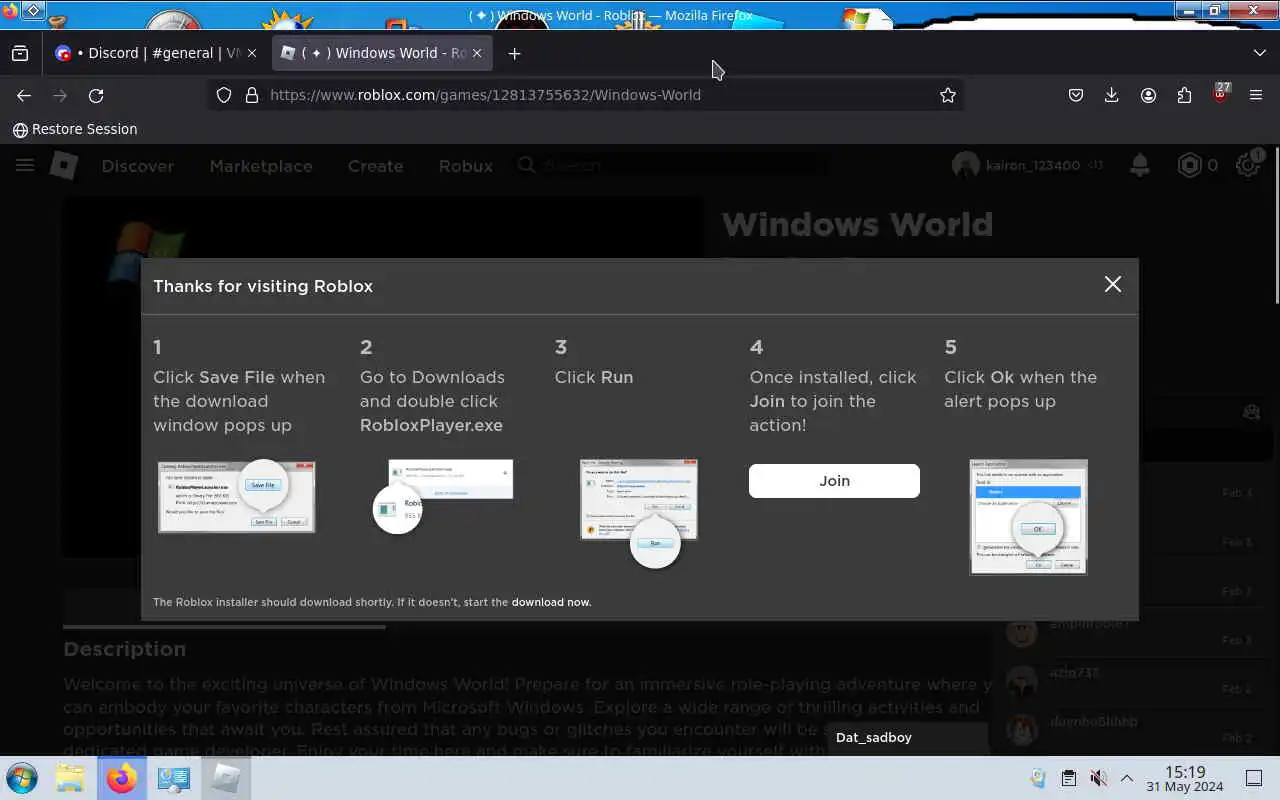
Task: Close the Windows World tab
Action: point(478,53)
